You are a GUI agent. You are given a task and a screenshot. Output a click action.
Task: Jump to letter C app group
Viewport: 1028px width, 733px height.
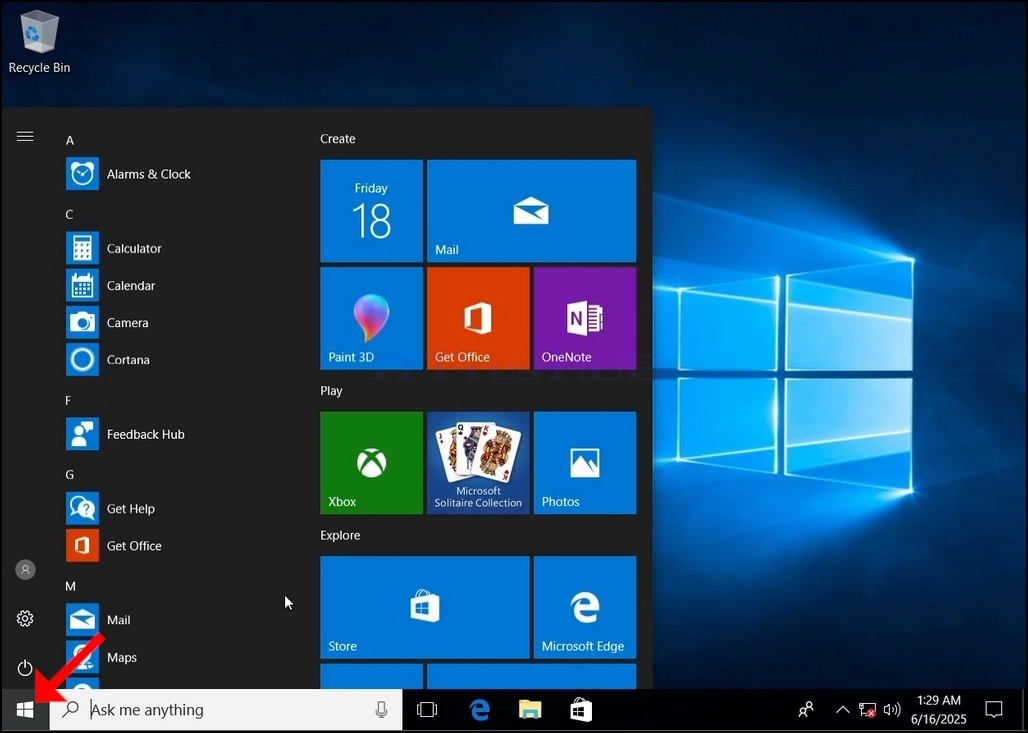point(69,214)
